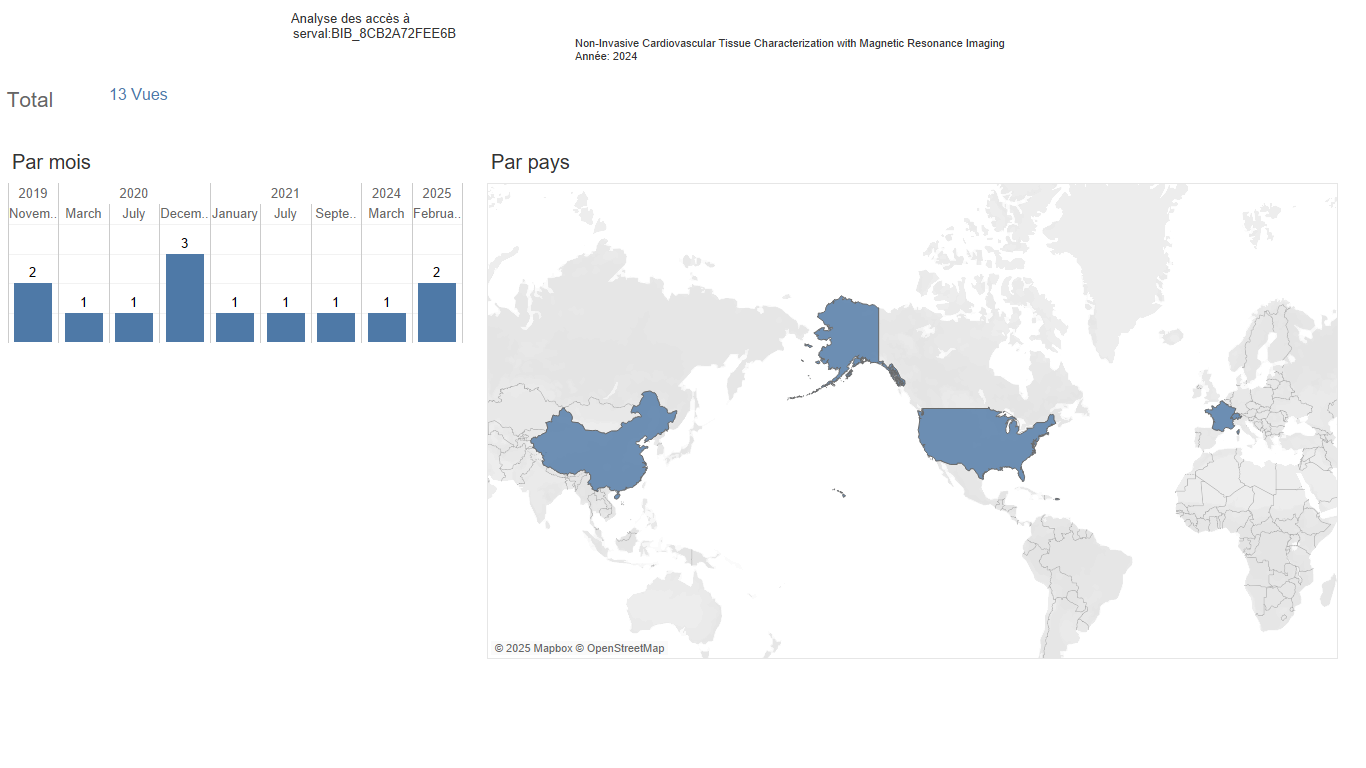
Task: Select the December 2020 bar
Action: (x=185, y=298)
